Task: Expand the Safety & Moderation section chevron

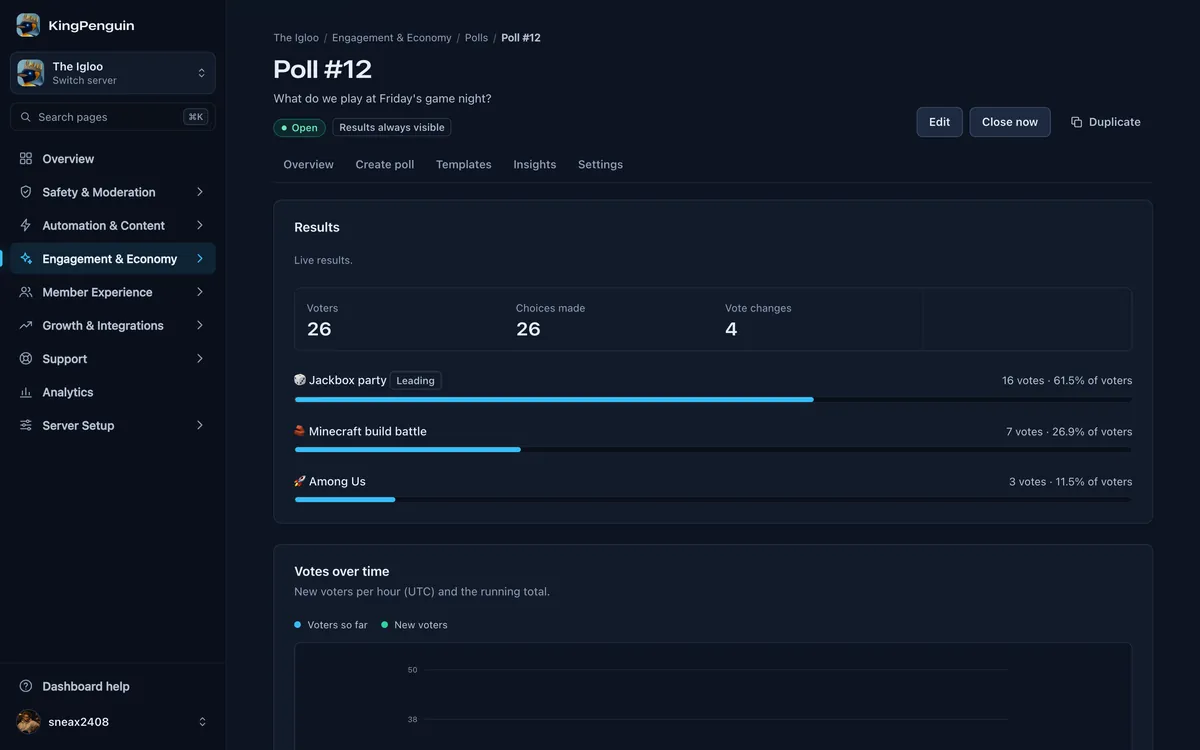Action: pos(200,192)
